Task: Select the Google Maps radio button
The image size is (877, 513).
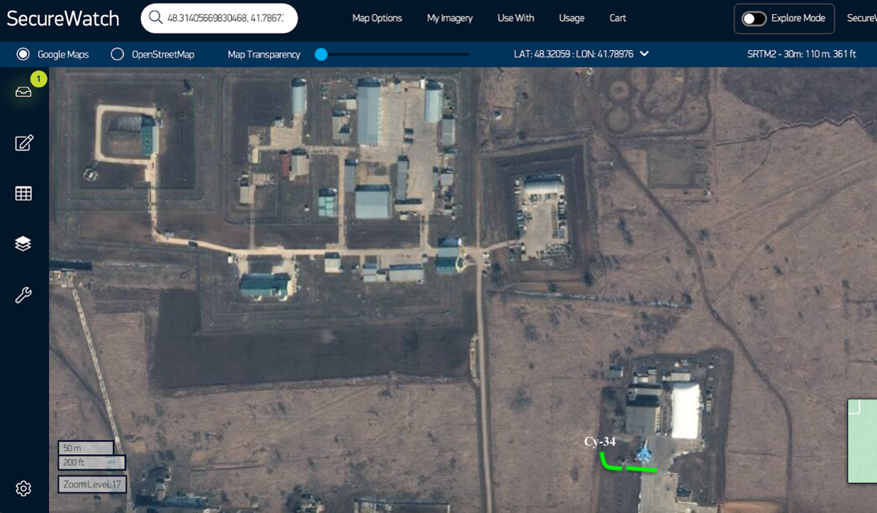Action: pos(23,54)
